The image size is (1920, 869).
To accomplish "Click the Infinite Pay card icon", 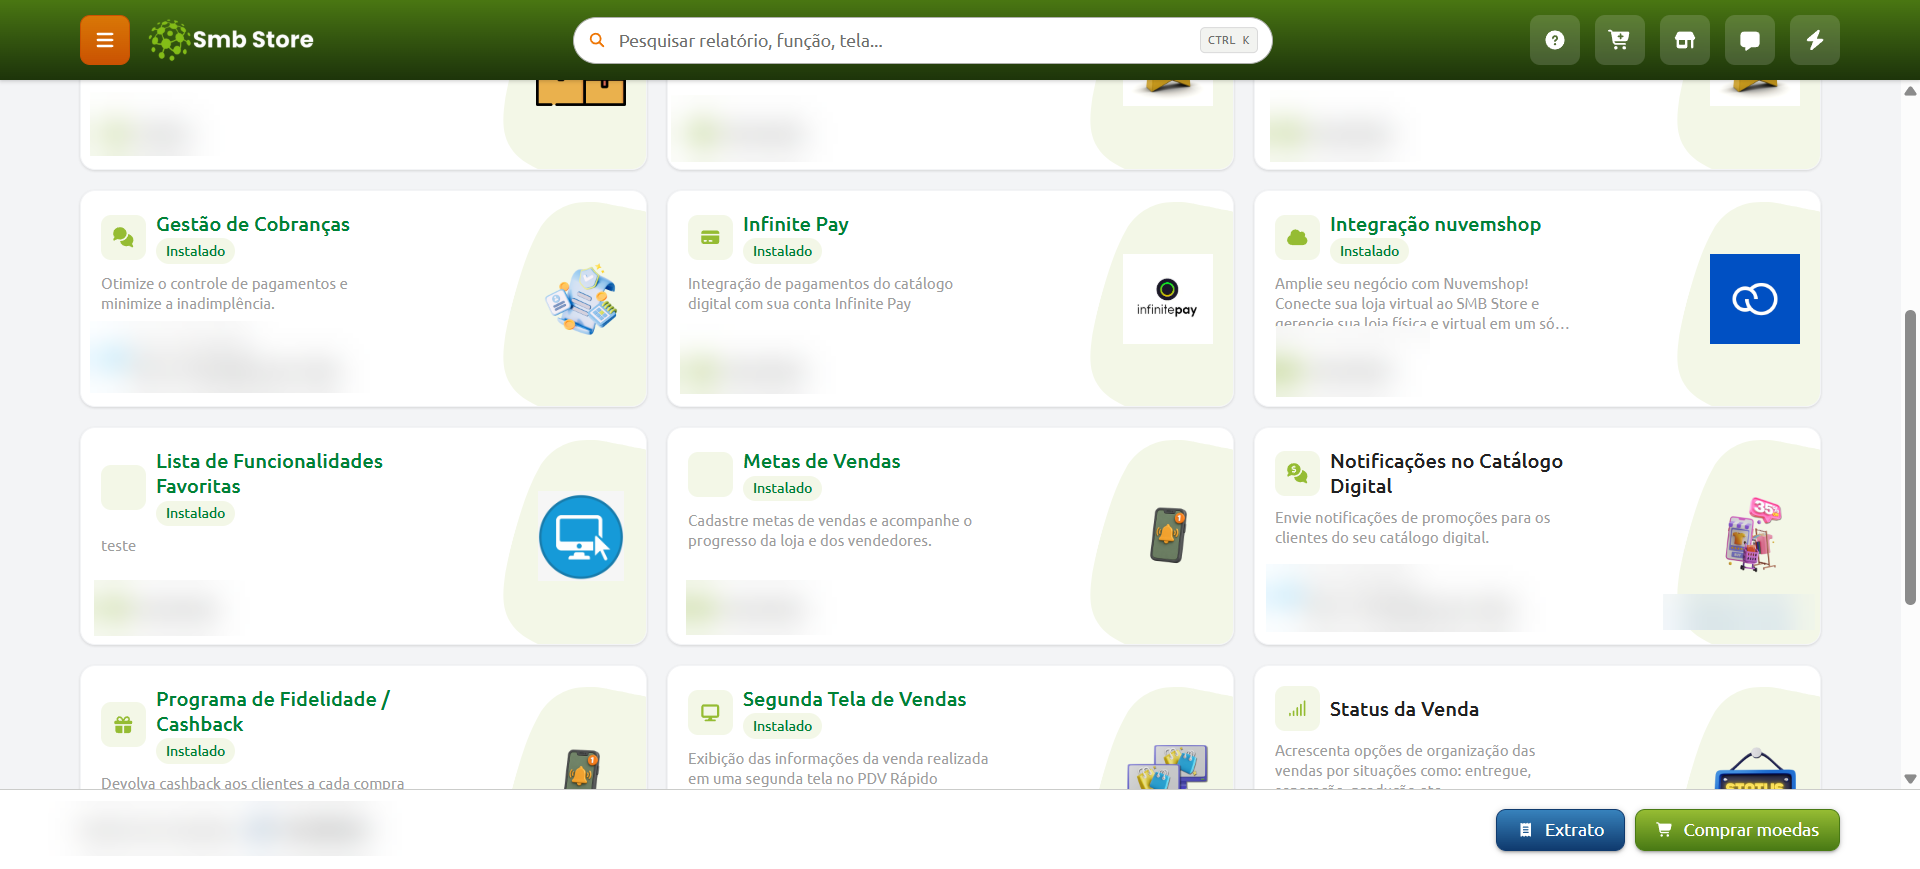I will [x=710, y=237].
